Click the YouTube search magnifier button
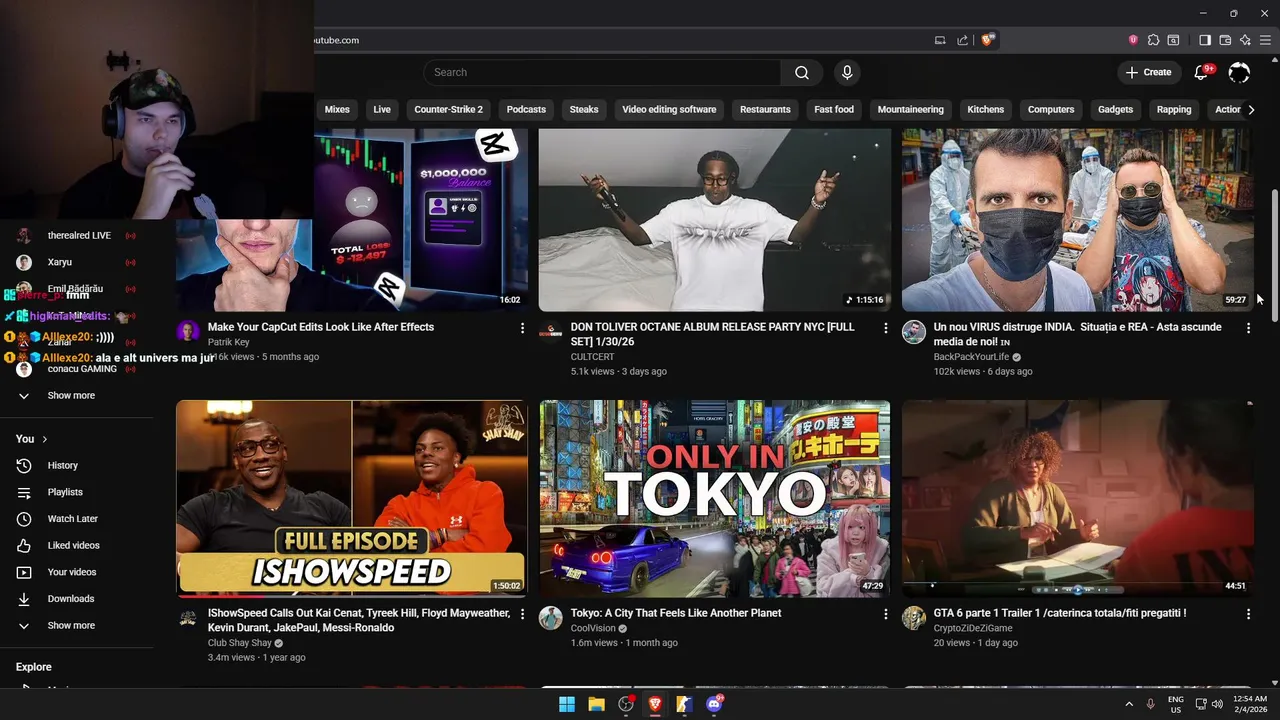 (802, 72)
